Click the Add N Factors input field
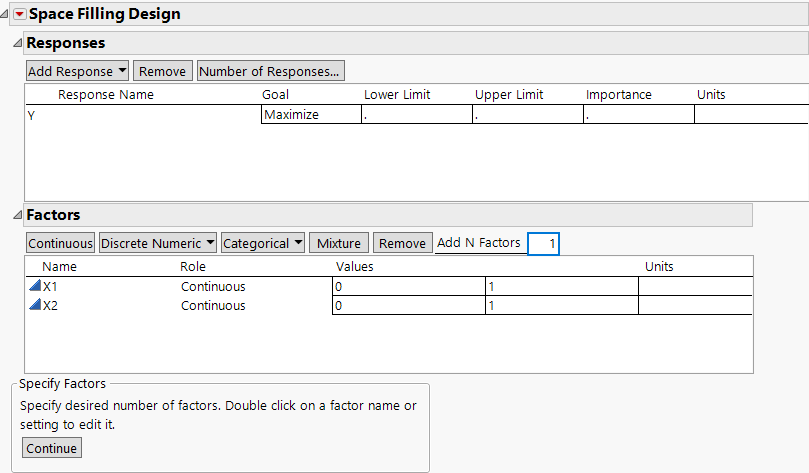809x473 pixels. 543,243
